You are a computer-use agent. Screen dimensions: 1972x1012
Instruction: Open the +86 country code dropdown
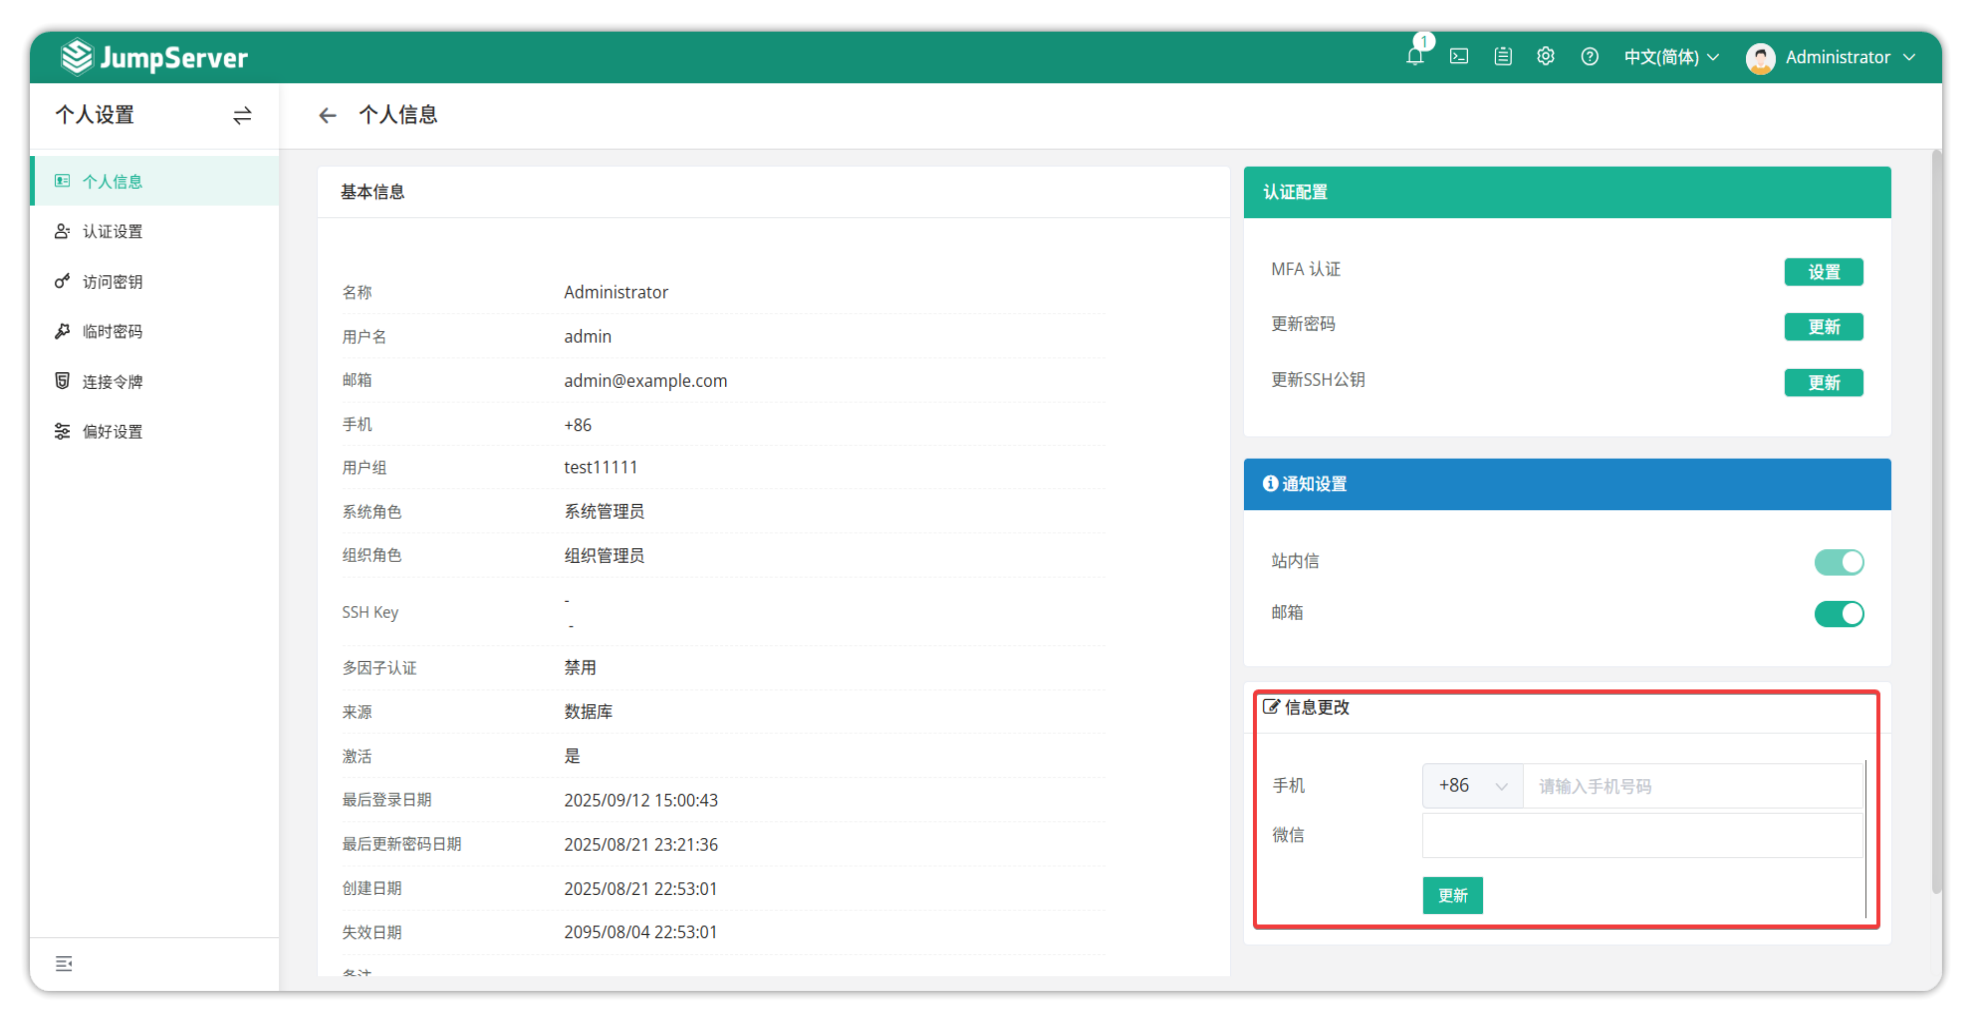[x=1471, y=786]
